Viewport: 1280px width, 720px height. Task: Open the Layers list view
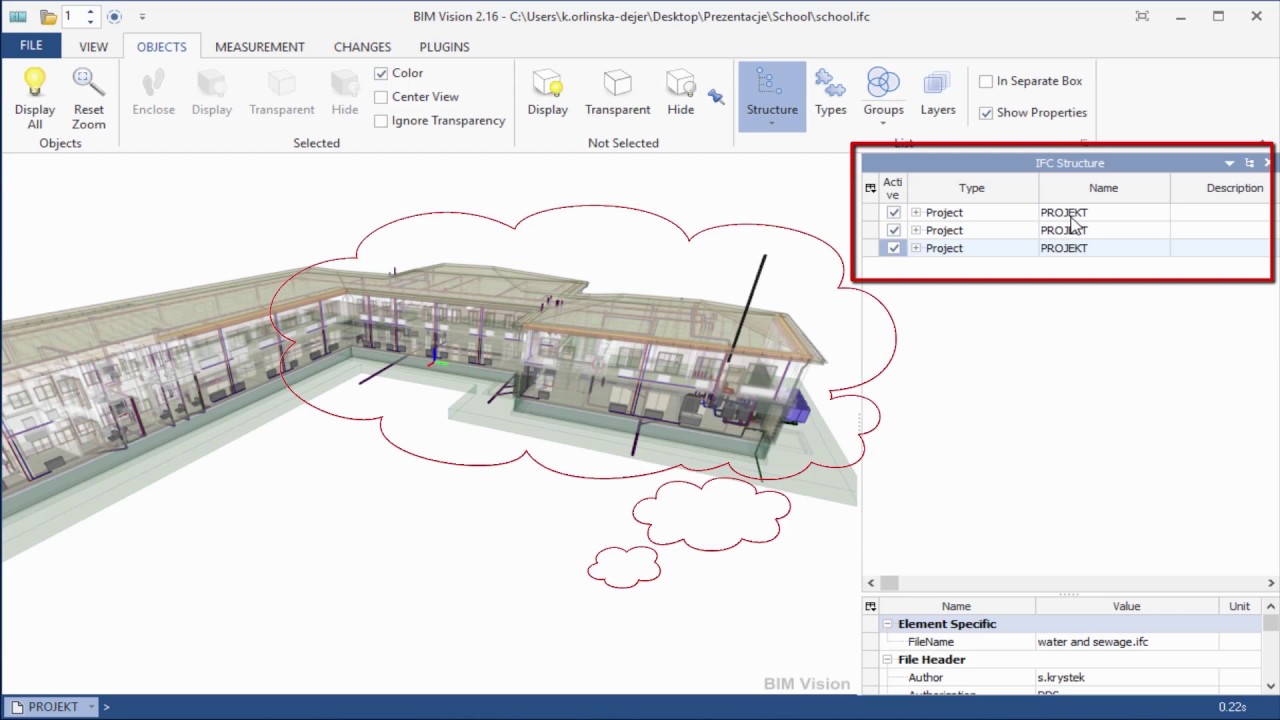(x=938, y=93)
